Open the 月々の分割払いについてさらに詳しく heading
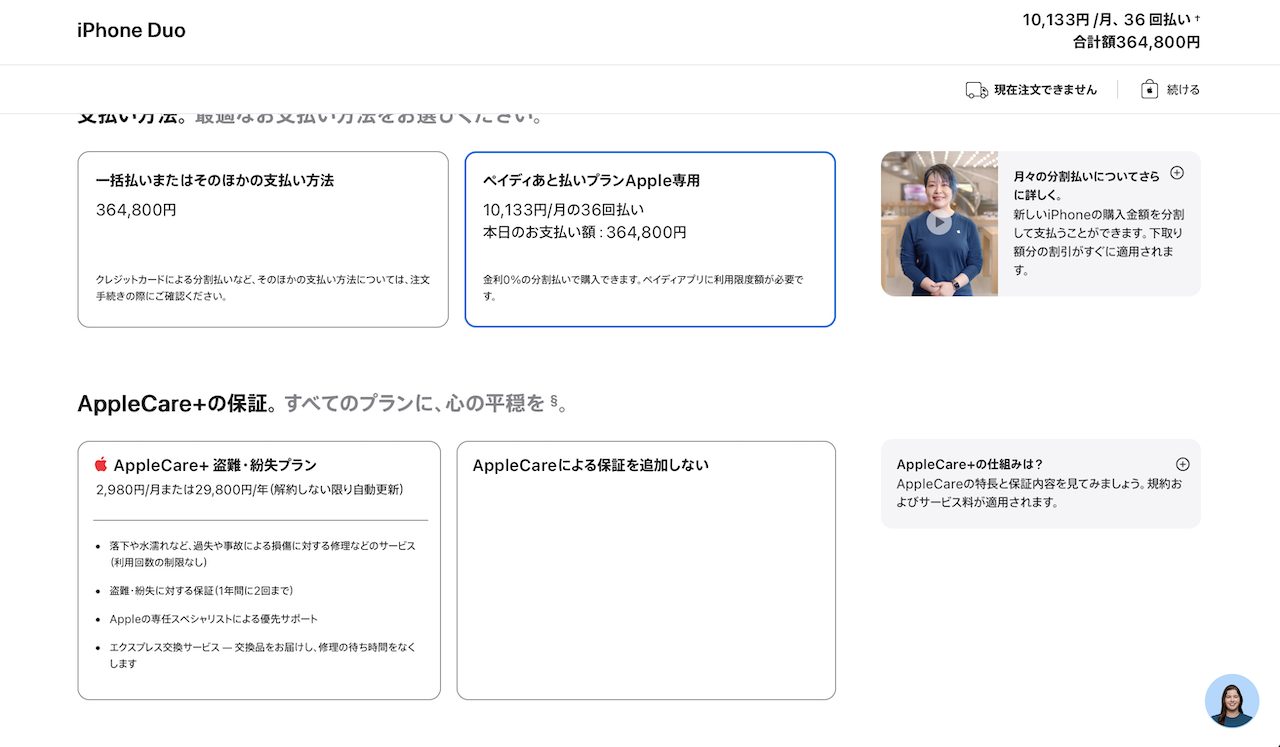1280x747 pixels. coord(1087,185)
